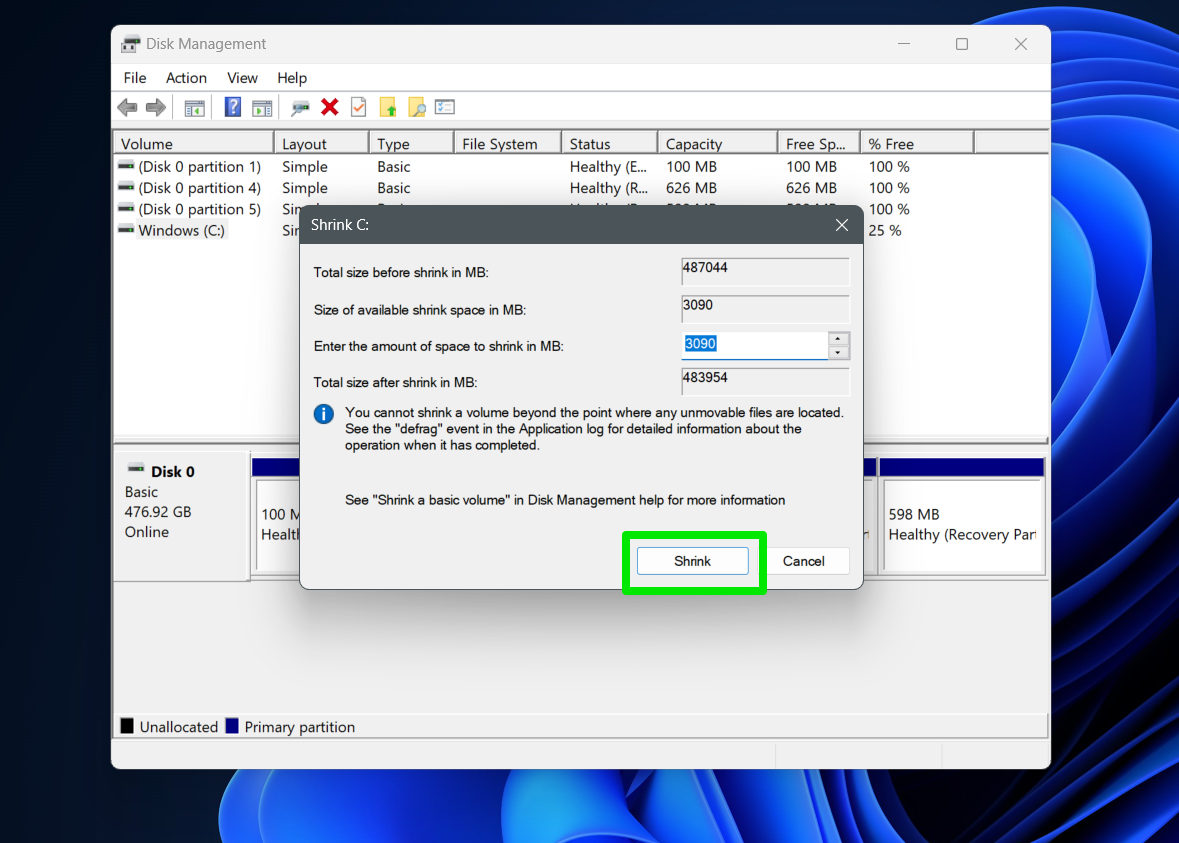Sort by Type column header
This screenshot has height=843, width=1179.
pos(411,143)
